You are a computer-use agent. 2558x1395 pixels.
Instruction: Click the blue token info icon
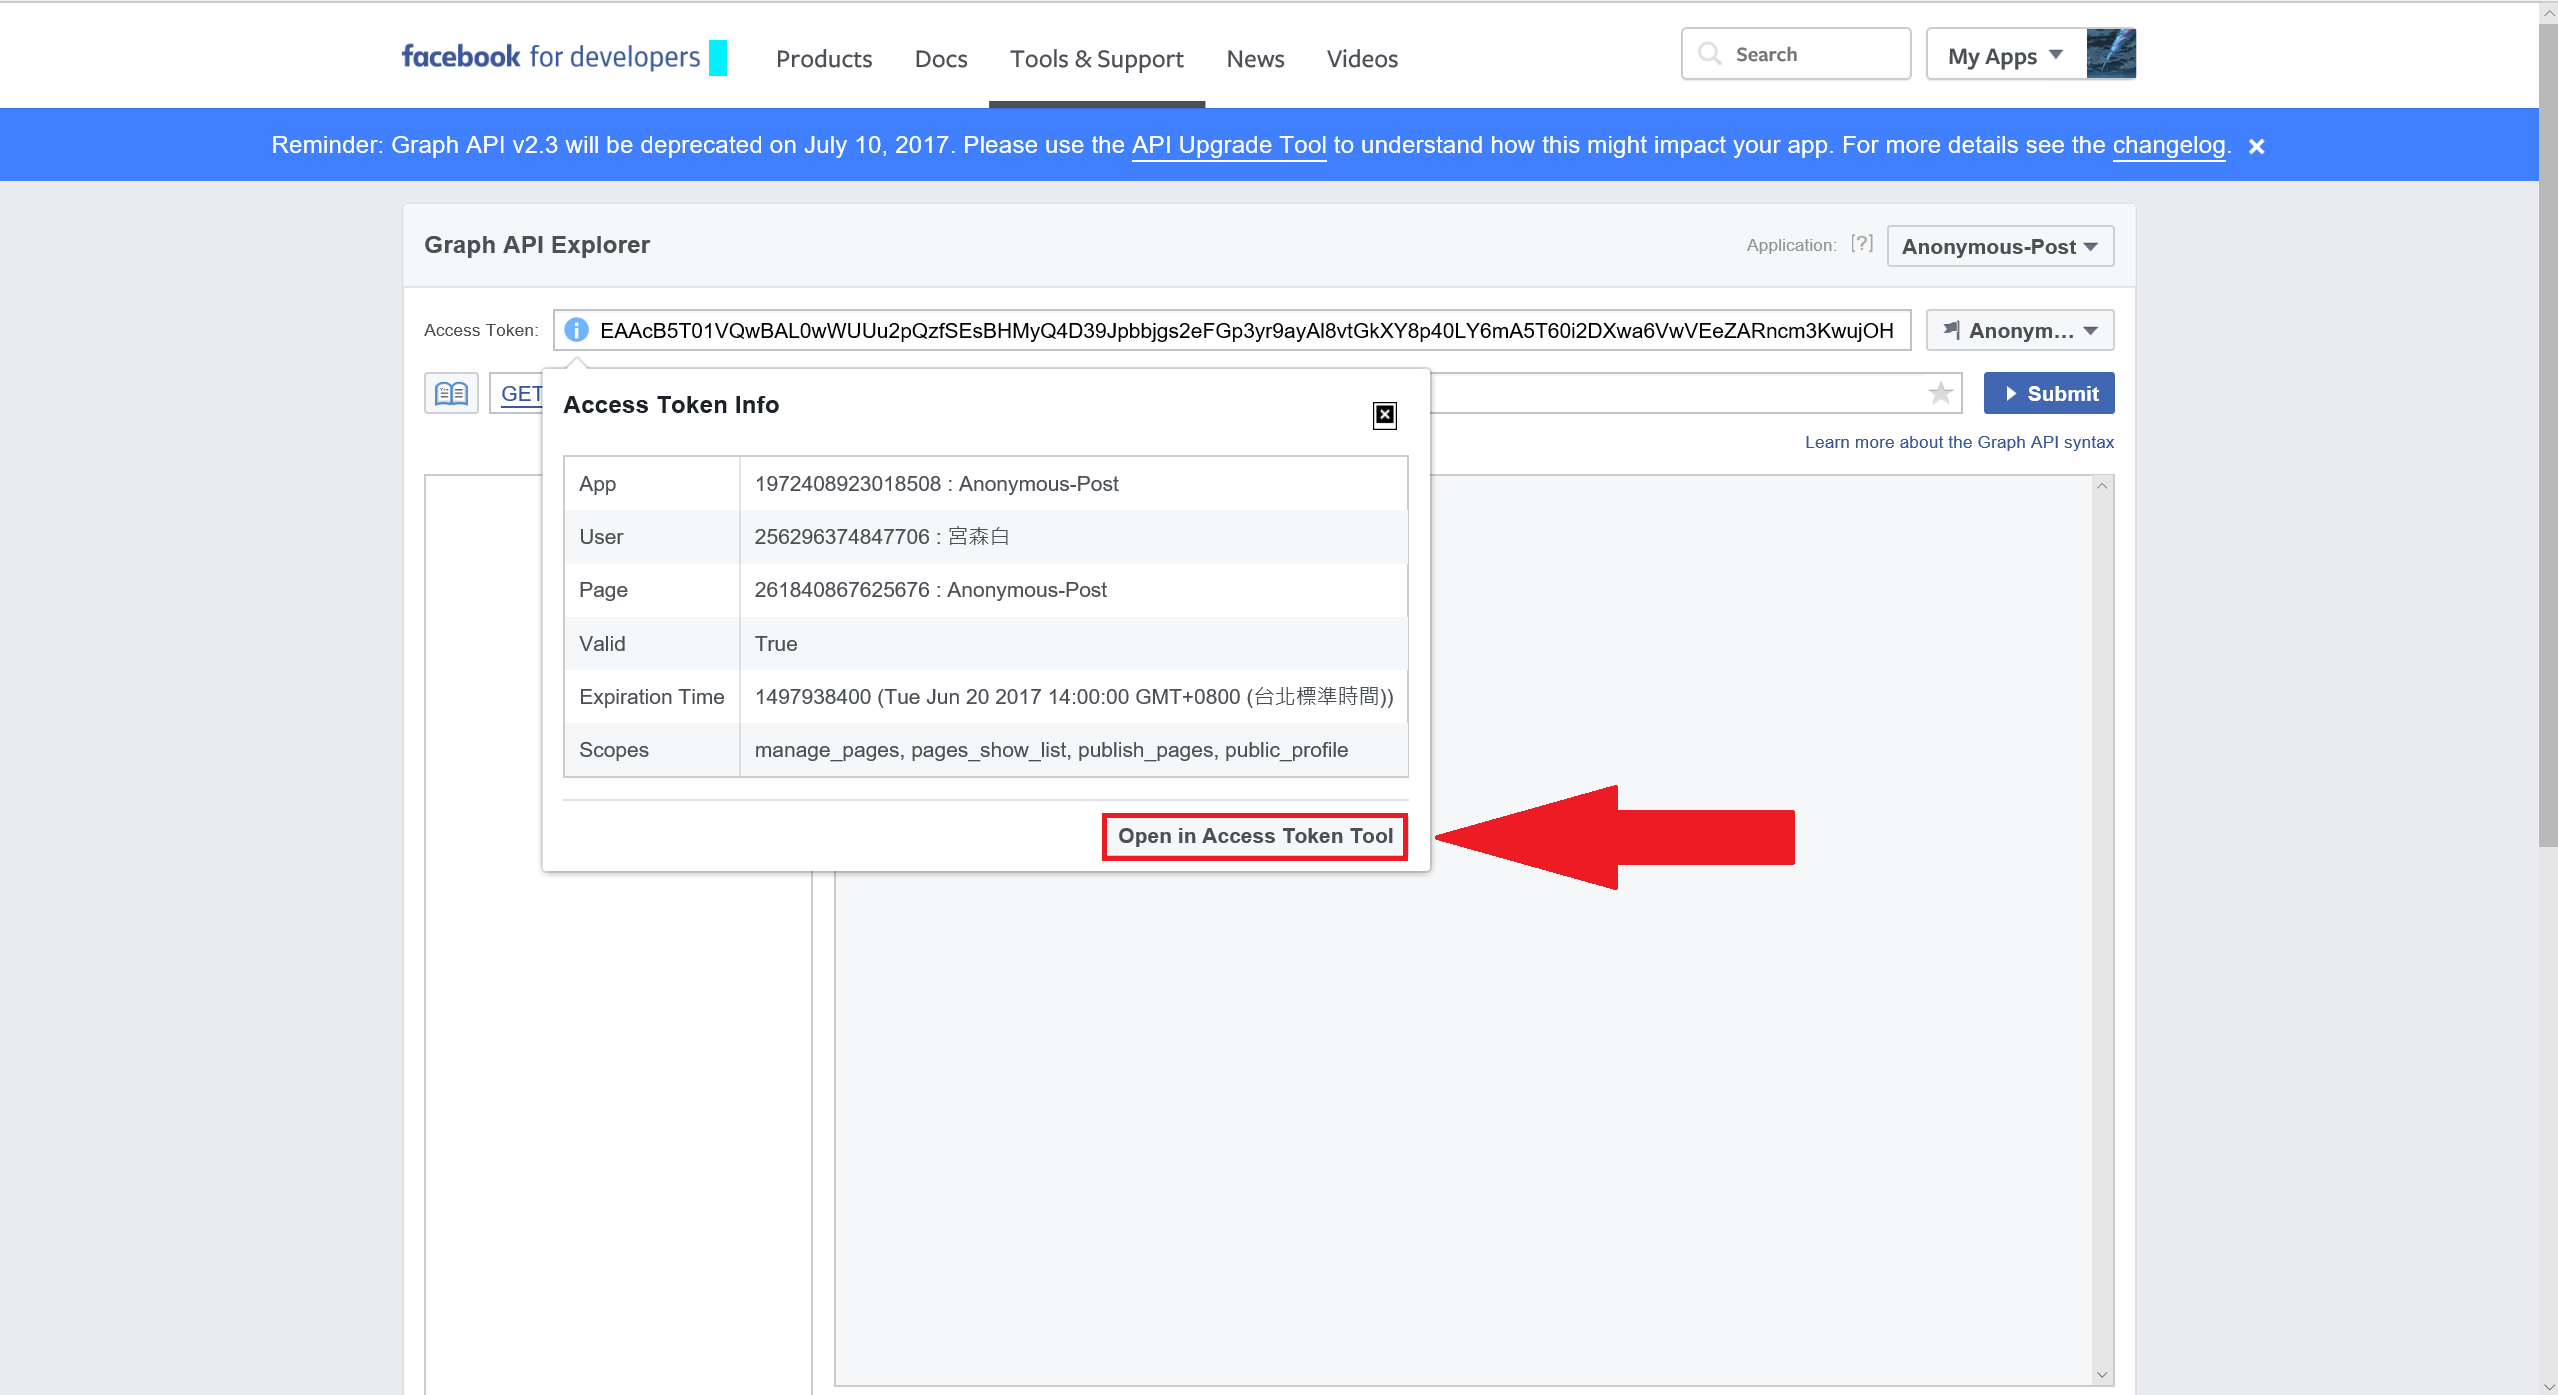point(576,330)
